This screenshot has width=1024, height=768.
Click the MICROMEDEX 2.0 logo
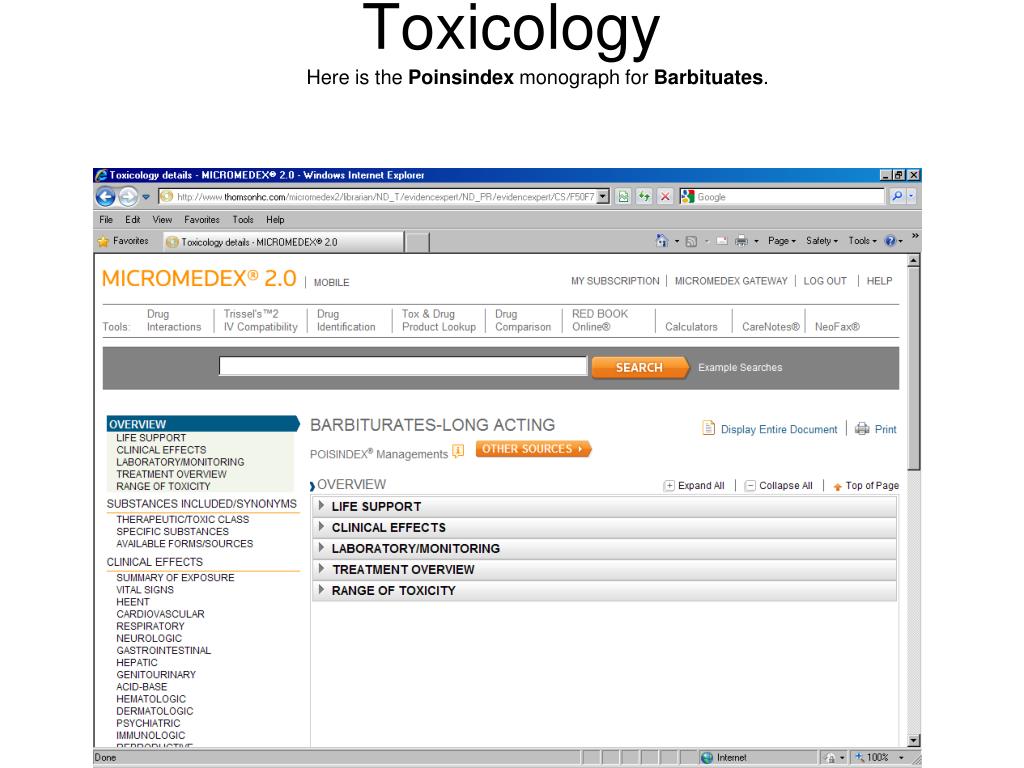199,279
